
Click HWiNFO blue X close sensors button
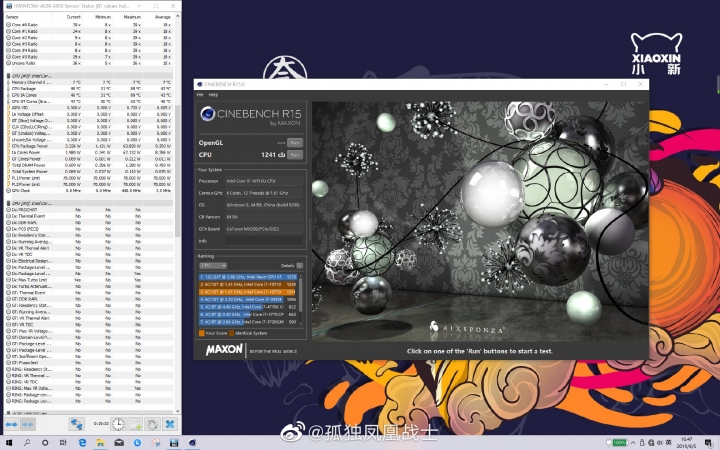coord(170,424)
